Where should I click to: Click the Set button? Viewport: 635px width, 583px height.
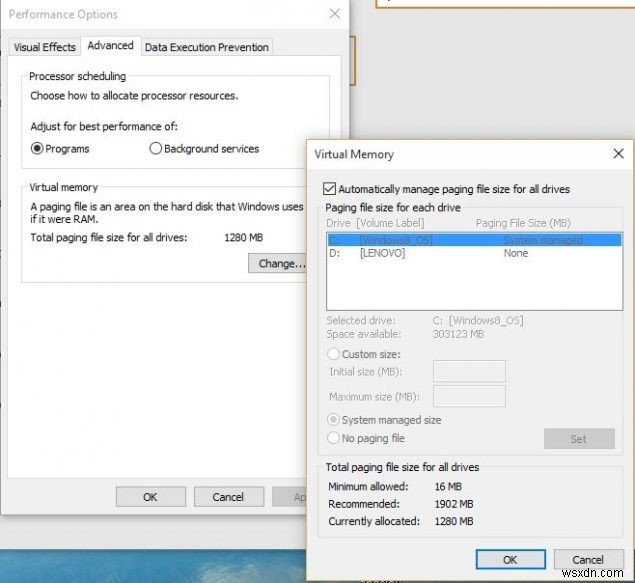[x=579, y=439]
